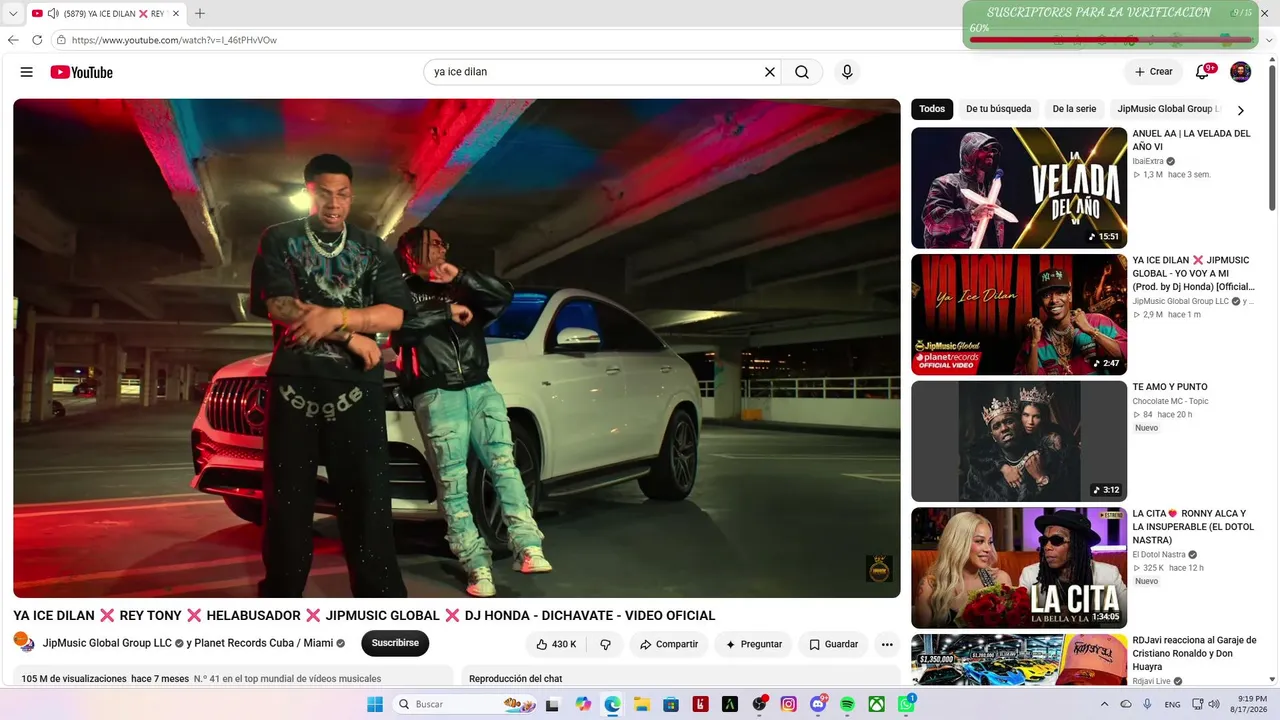This screenshot has width=1280, height=720.
Task: Open IbaiExtra channel link
Action: [1148, 161]
